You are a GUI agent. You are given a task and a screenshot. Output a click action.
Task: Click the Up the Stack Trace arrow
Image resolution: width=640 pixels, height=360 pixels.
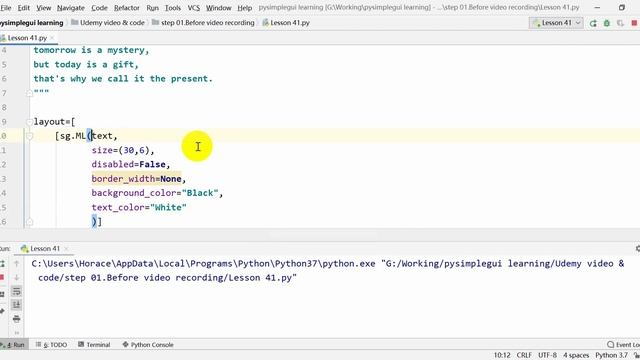(16, 264)
